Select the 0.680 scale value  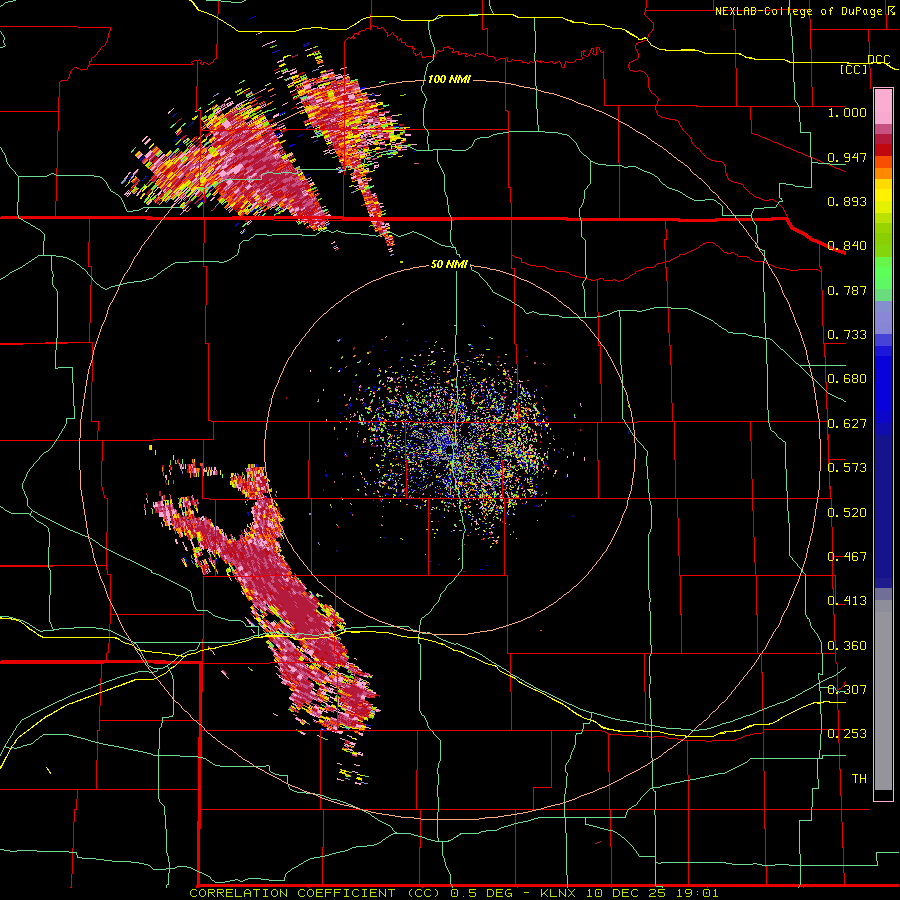coord(847,379)
